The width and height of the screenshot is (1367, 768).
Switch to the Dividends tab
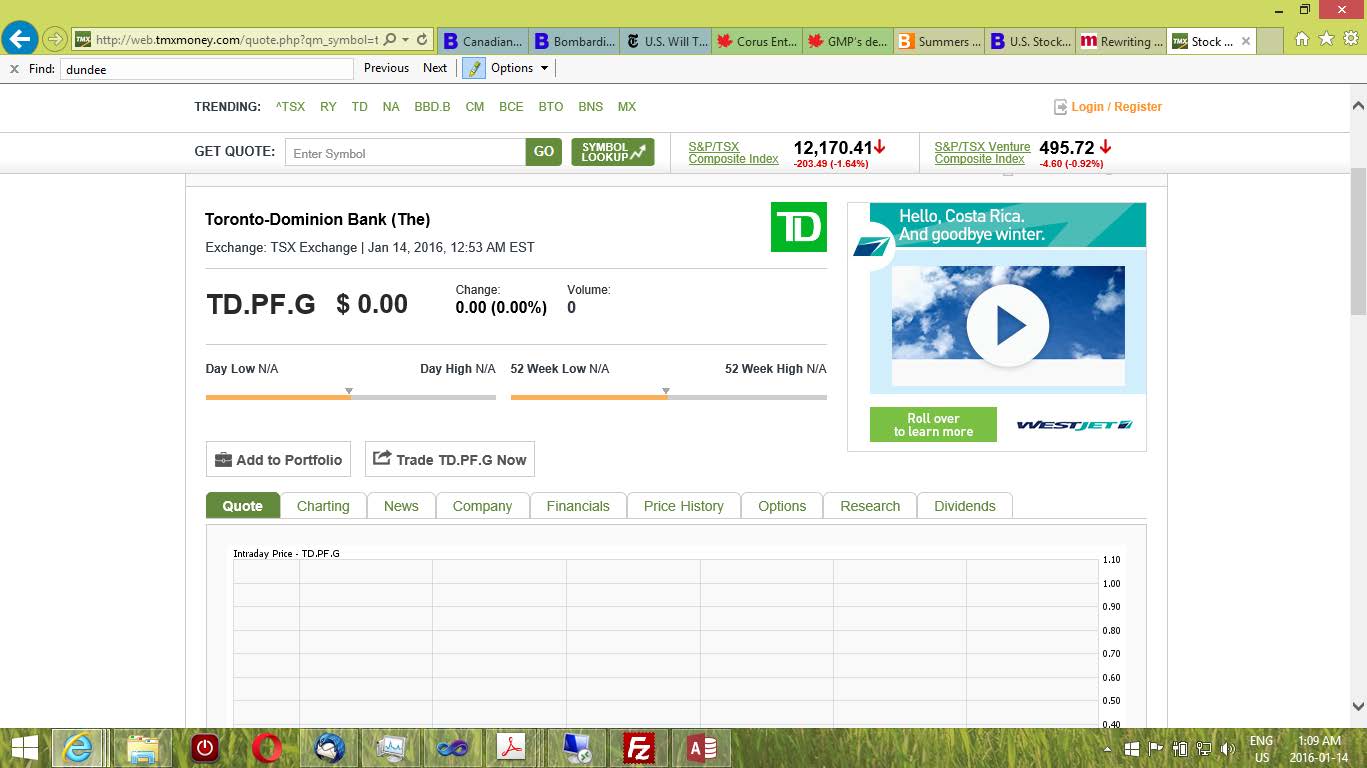[964, 506]
